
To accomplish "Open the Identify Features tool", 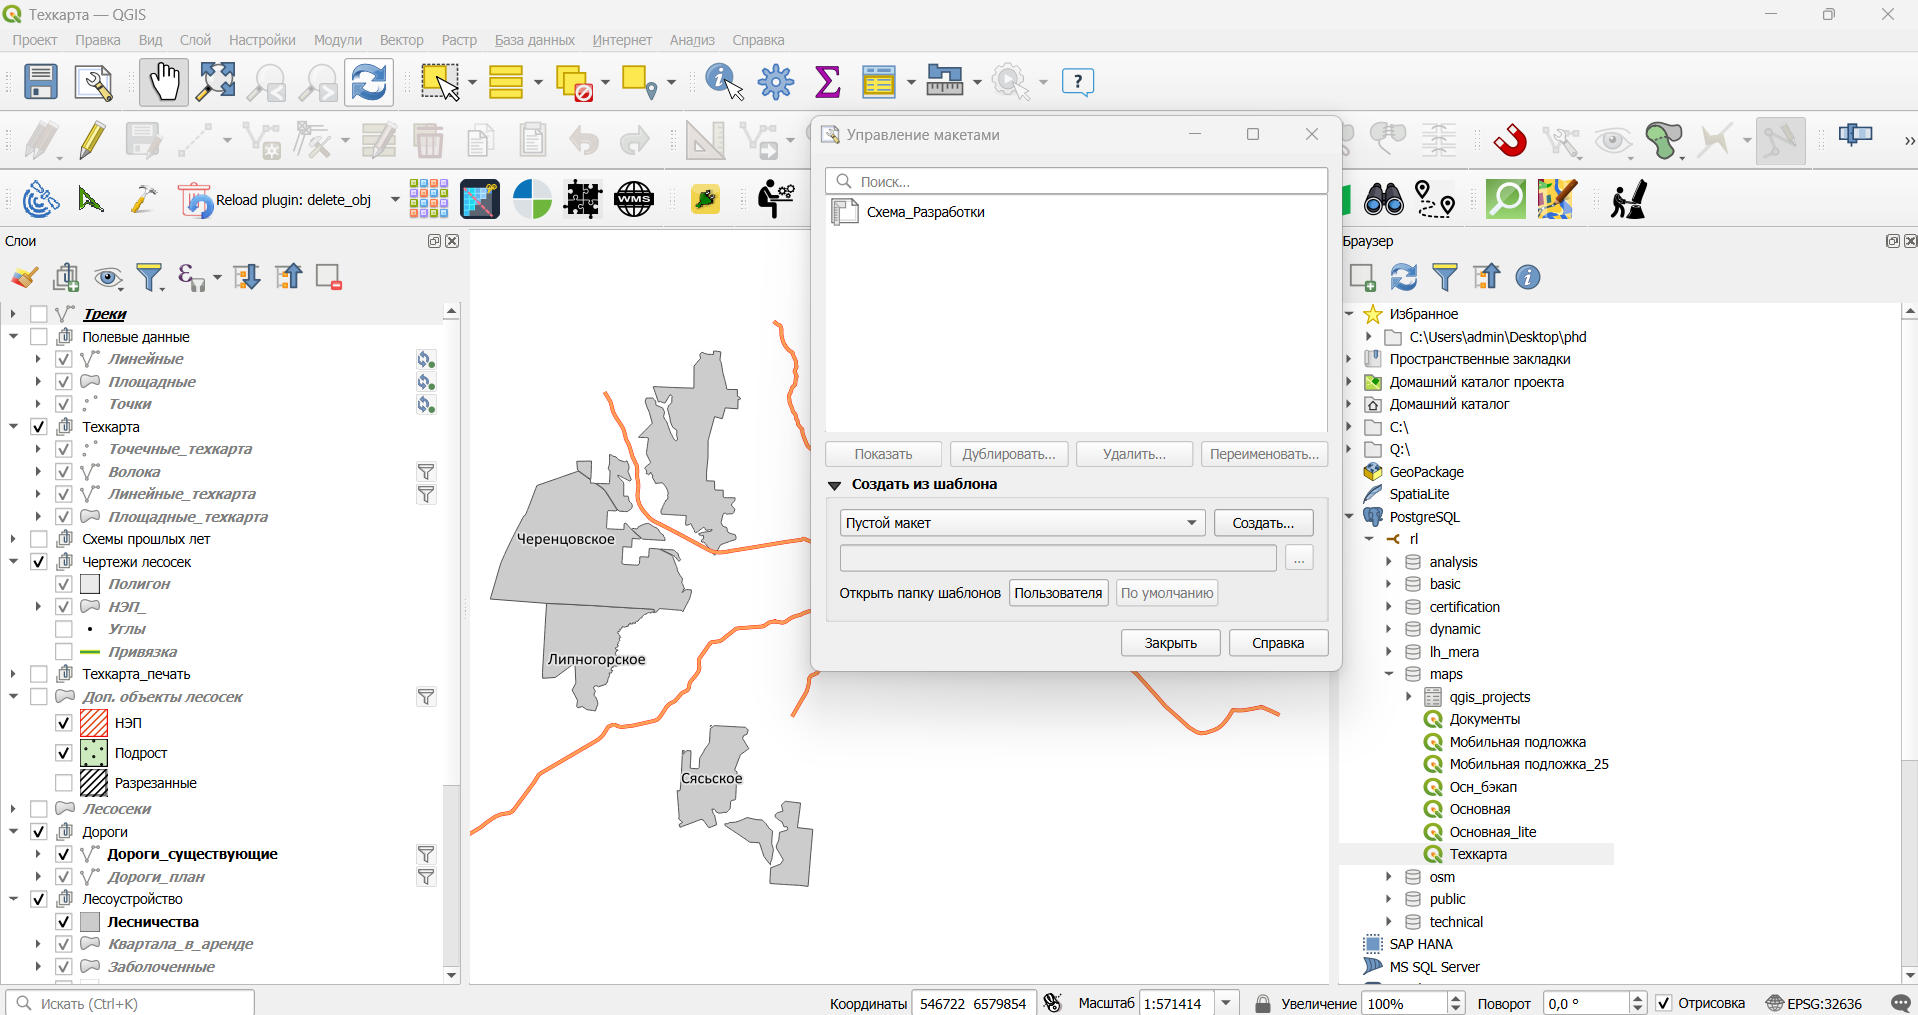I will 725,82.
